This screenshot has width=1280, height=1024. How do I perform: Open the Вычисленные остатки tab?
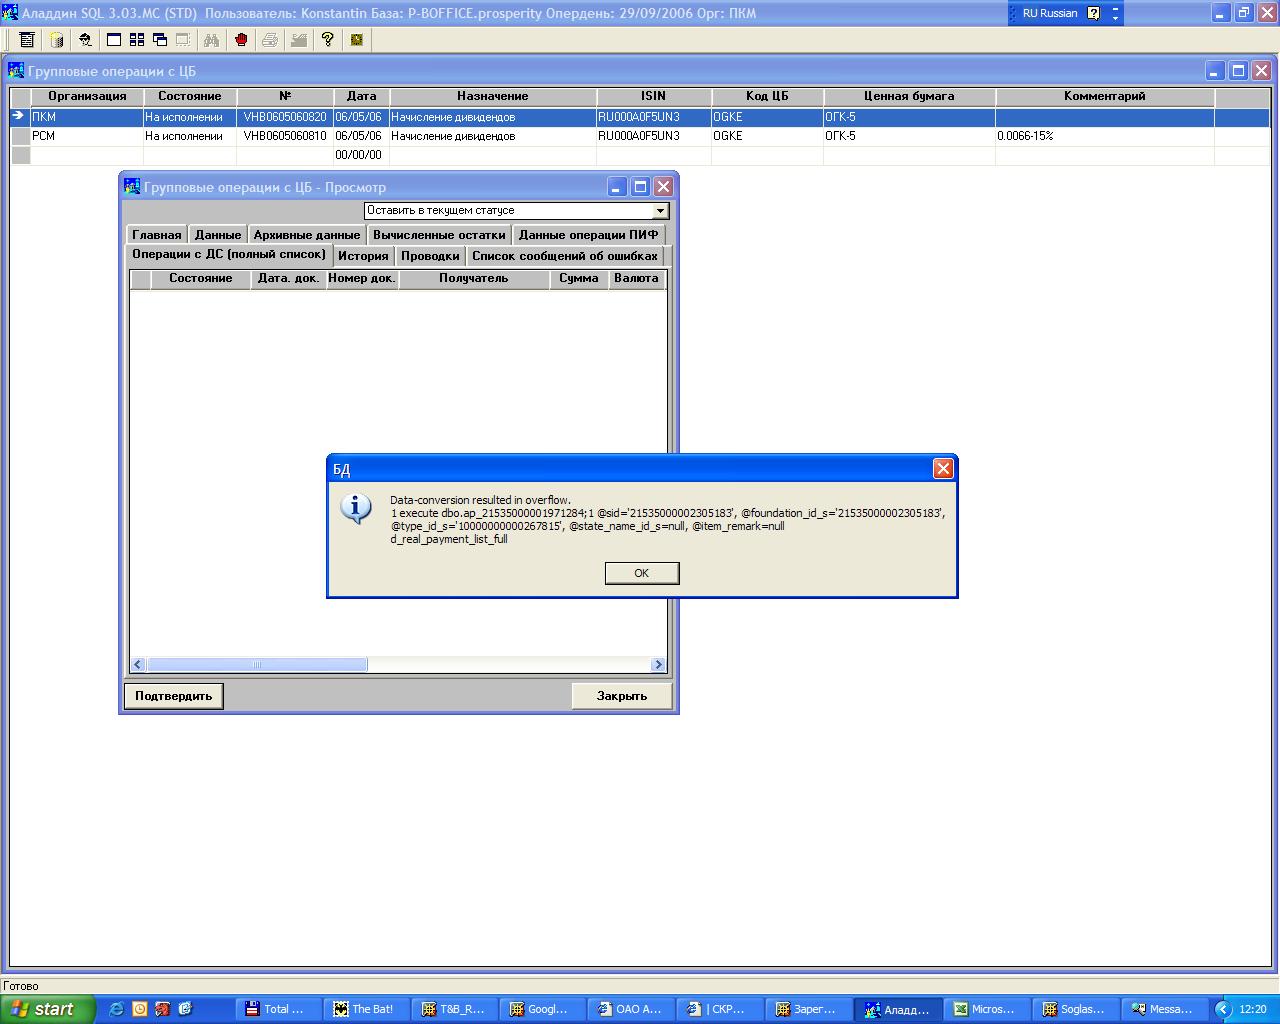click(x=439, y=235)
